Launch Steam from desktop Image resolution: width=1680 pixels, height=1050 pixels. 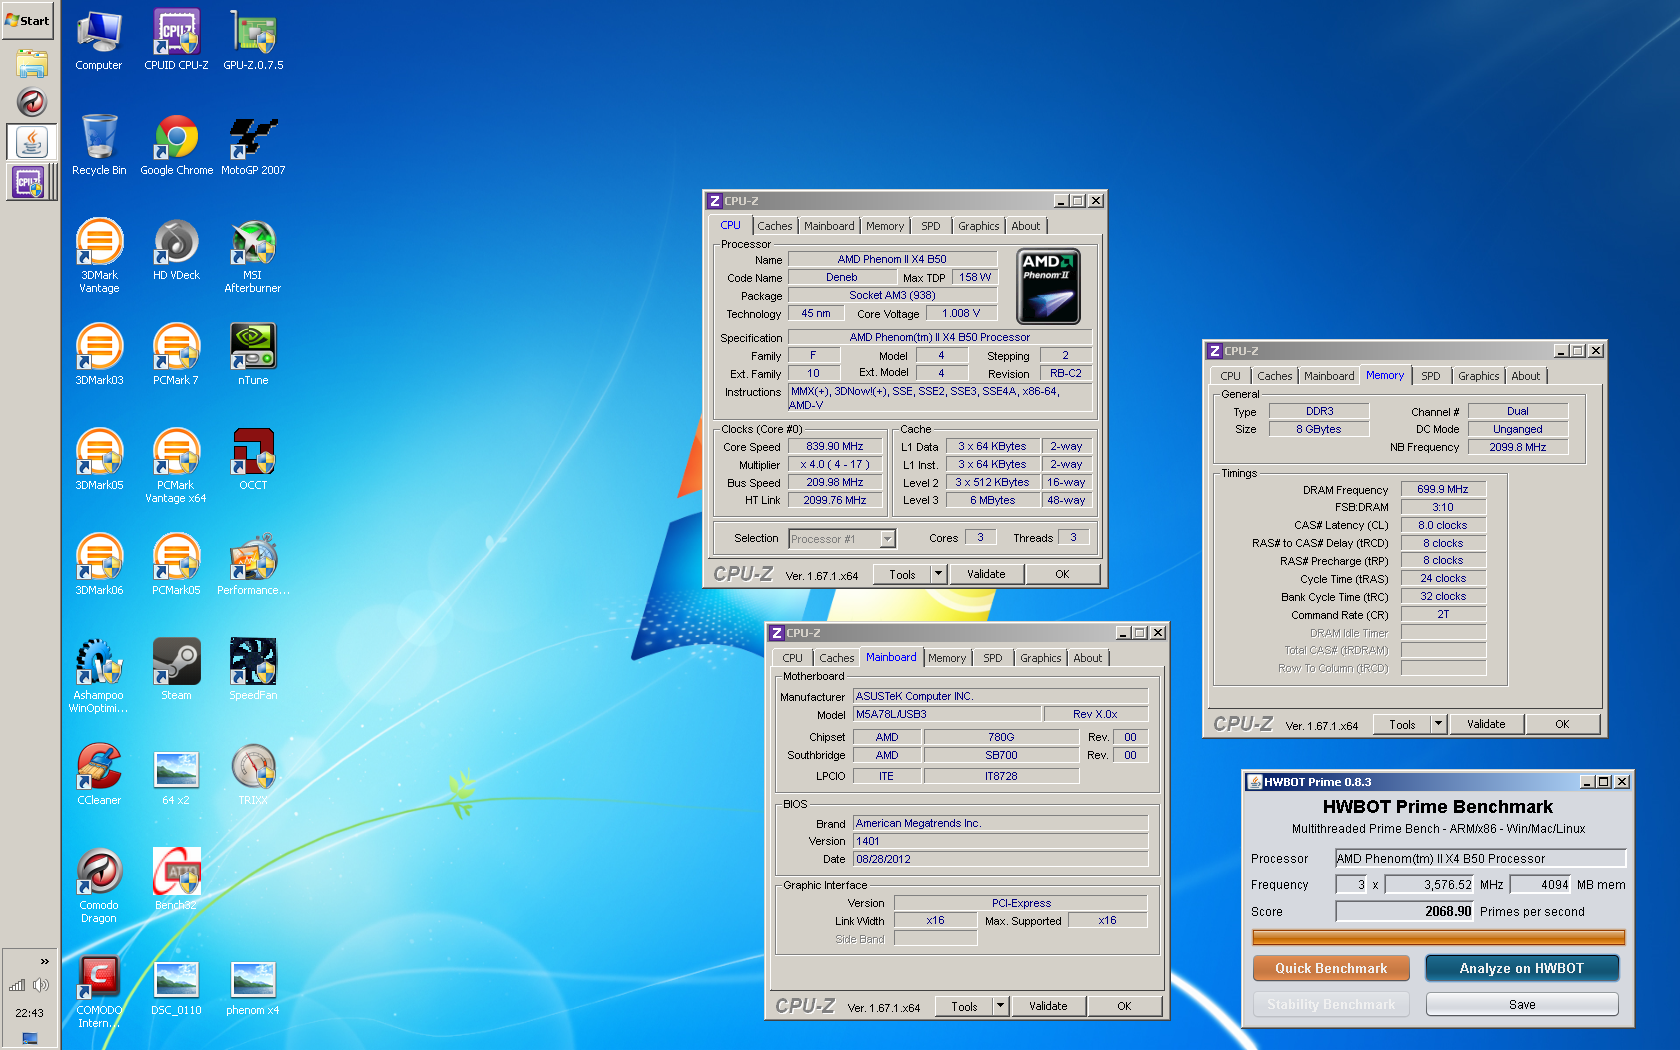(176, 670)
